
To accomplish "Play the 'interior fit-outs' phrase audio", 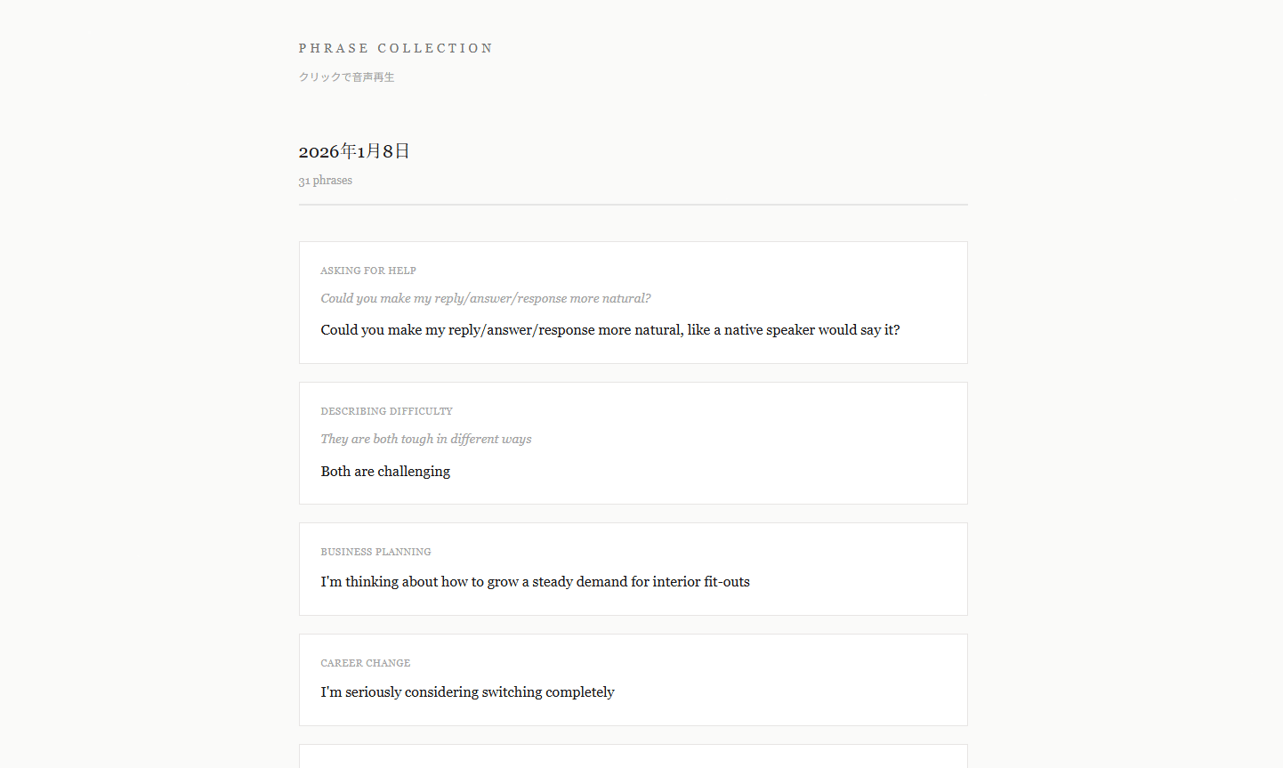I will point(534,582).
